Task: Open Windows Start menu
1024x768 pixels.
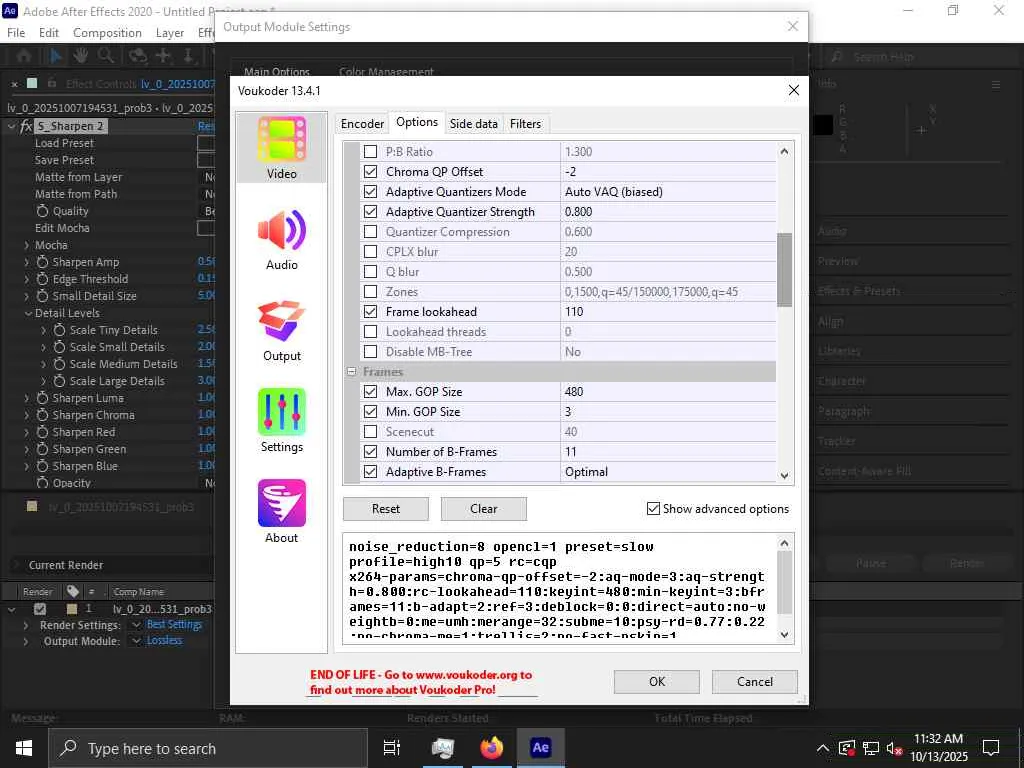Action: click(24, 748)
